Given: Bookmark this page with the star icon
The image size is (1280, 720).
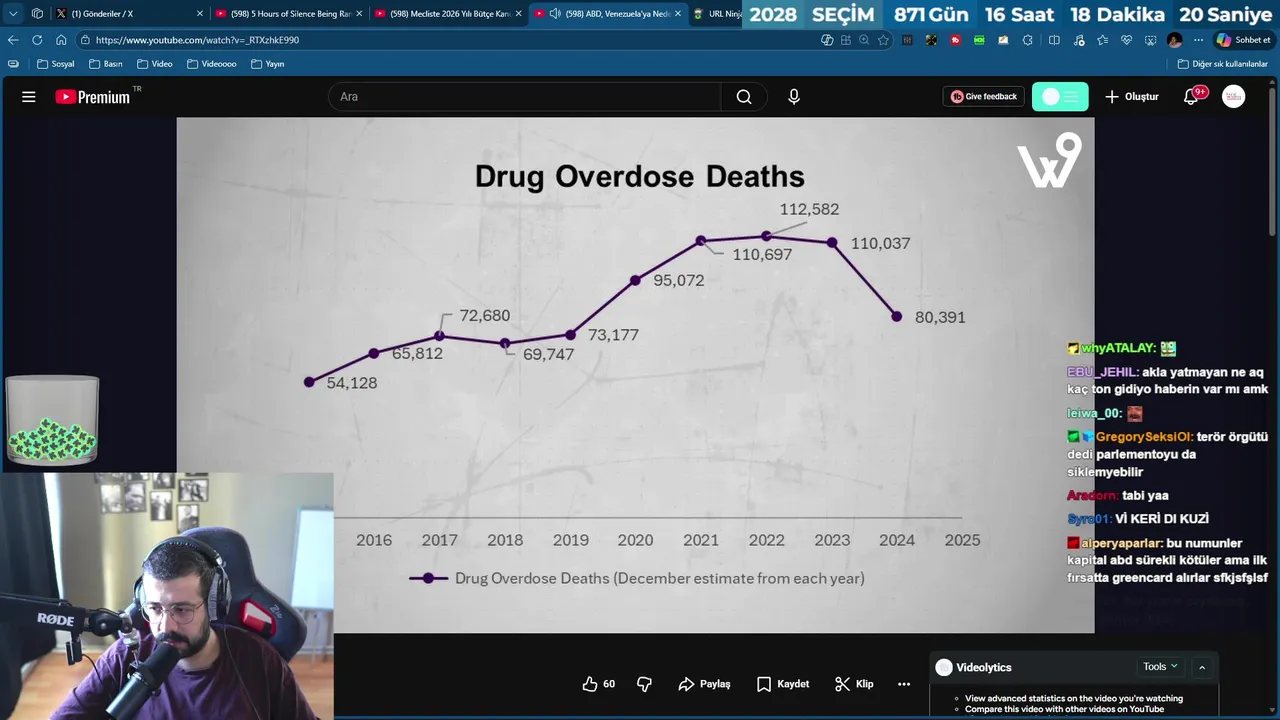Looking at the screenshot, I should [x=883, y=40].
